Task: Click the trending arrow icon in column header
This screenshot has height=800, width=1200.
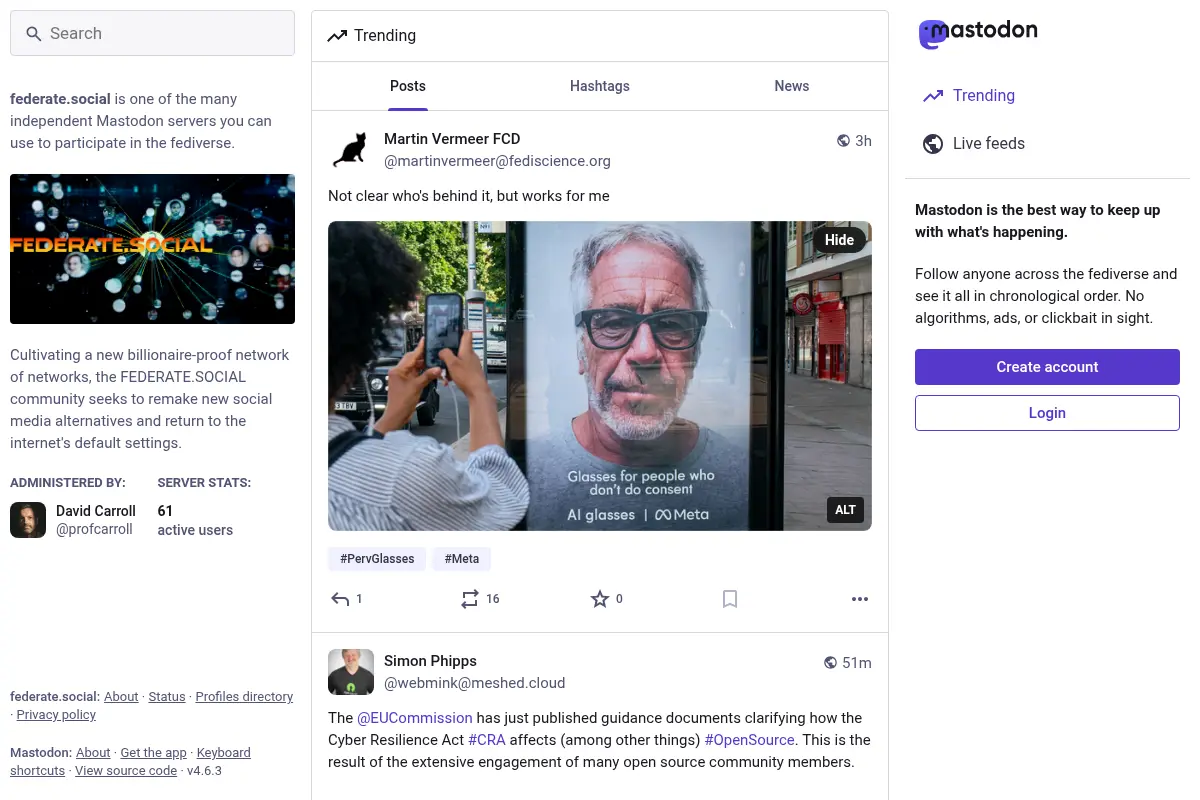Action: coord(337,36)
